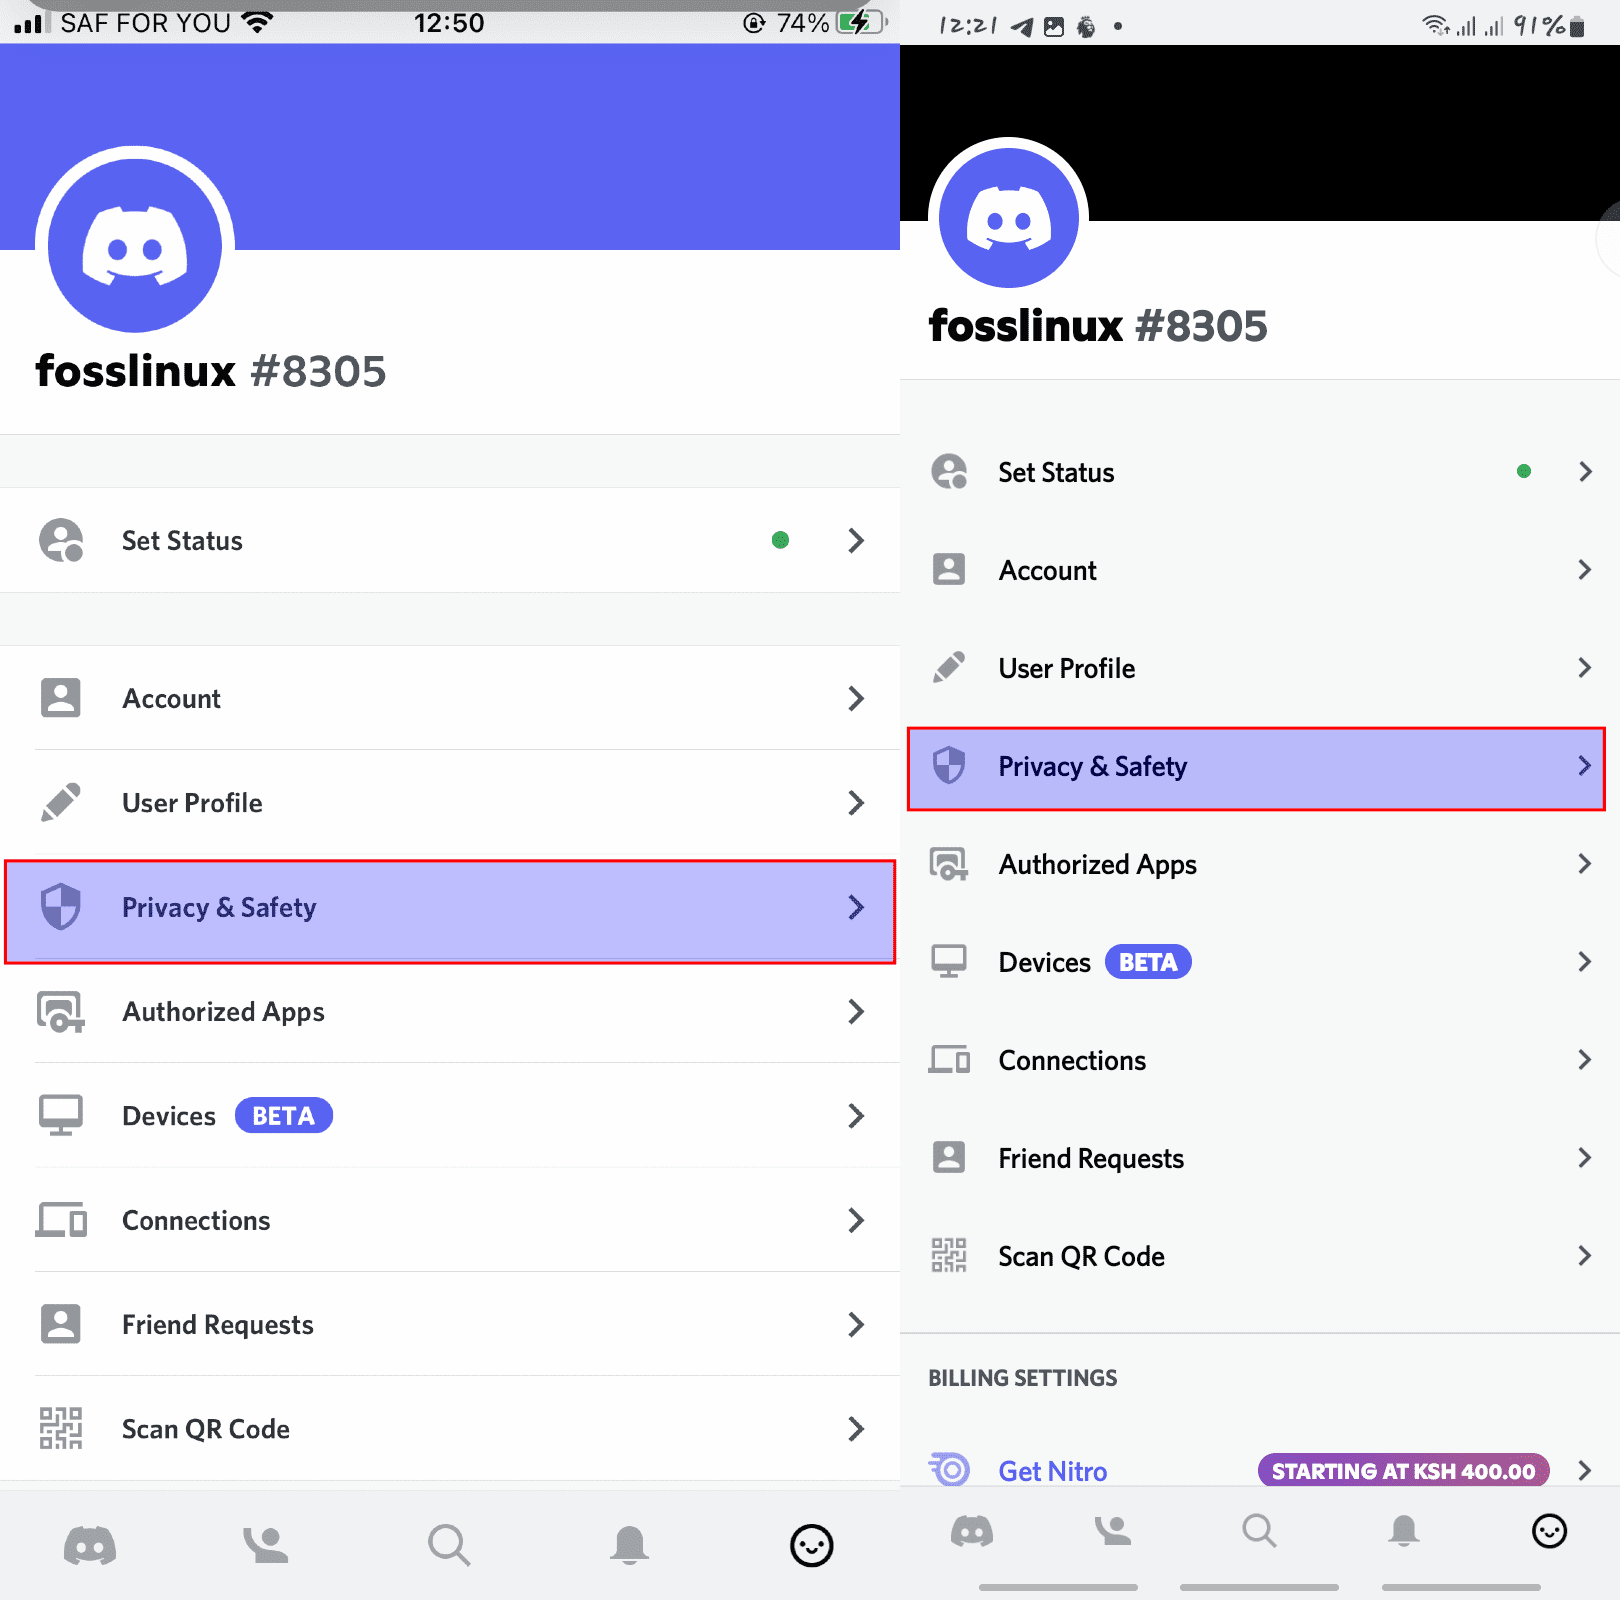Tap Scan QR Code label in right screen
Viewport: 1620px width, 1600px height.
(x=1081, y=1256)
